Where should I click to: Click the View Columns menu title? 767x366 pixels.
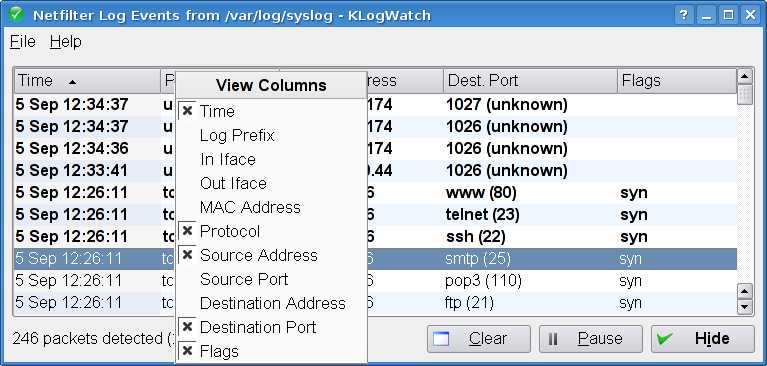point(271,85)
